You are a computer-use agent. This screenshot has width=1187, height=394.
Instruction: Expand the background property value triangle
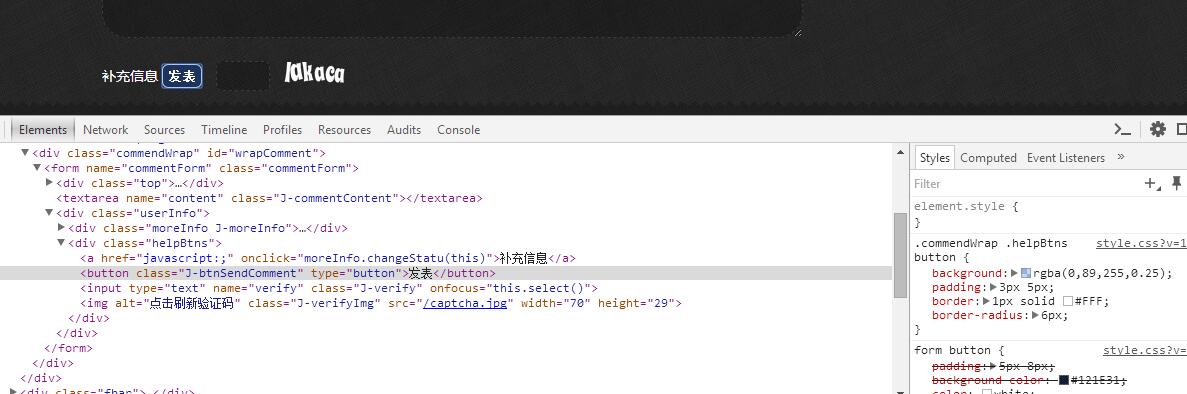tap(1015, 272)
